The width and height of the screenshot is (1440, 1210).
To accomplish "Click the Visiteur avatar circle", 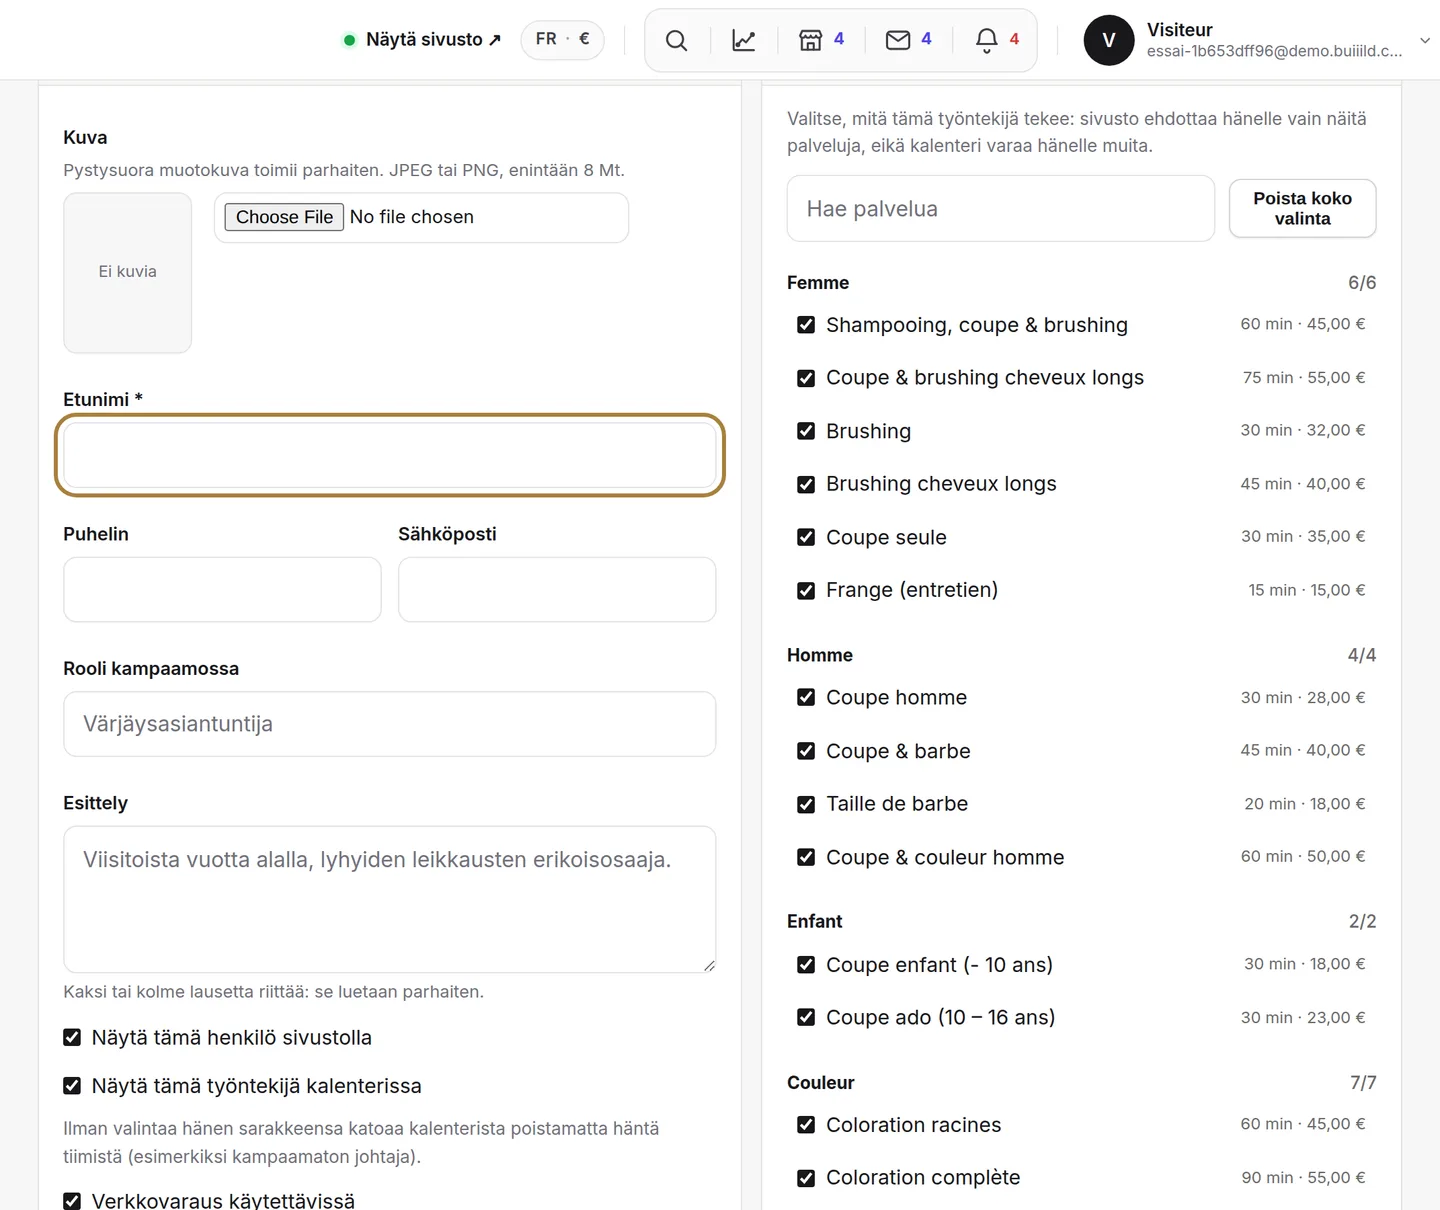I will point(1109,40).
